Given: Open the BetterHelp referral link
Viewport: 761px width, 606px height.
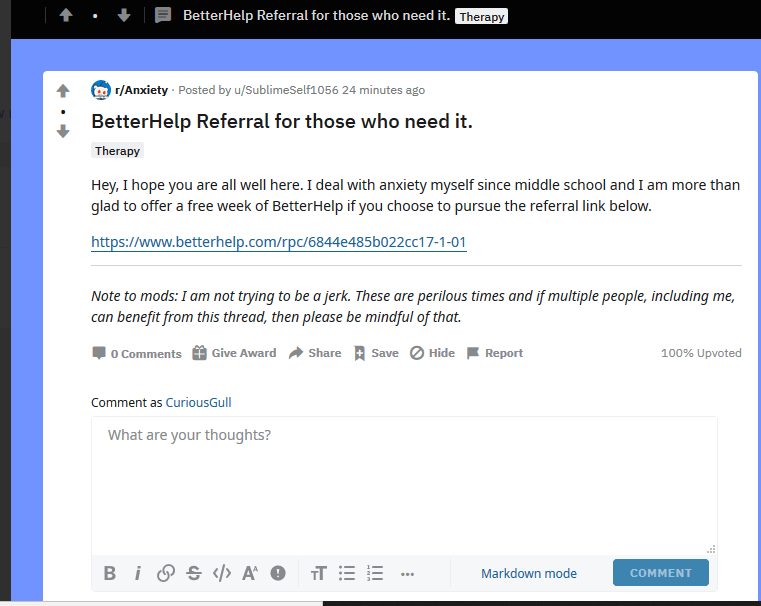Looking at the screenshot, I should (279, 242).
